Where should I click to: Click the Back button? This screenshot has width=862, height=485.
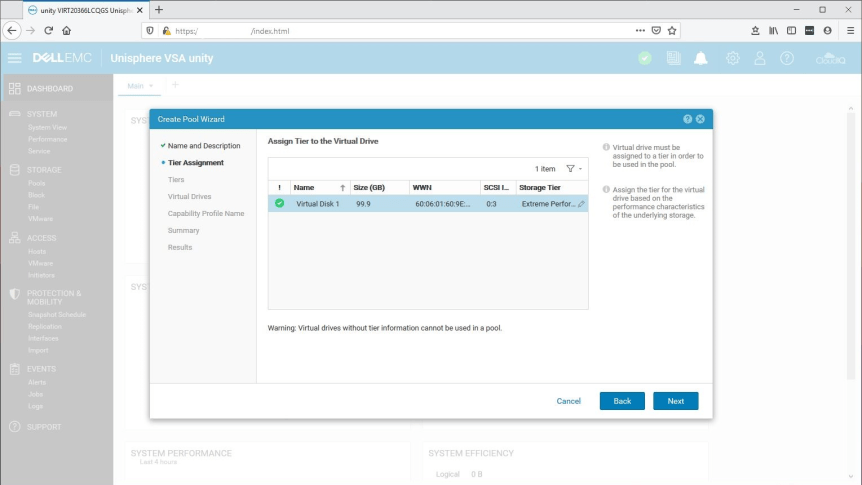tap(622, 401)
